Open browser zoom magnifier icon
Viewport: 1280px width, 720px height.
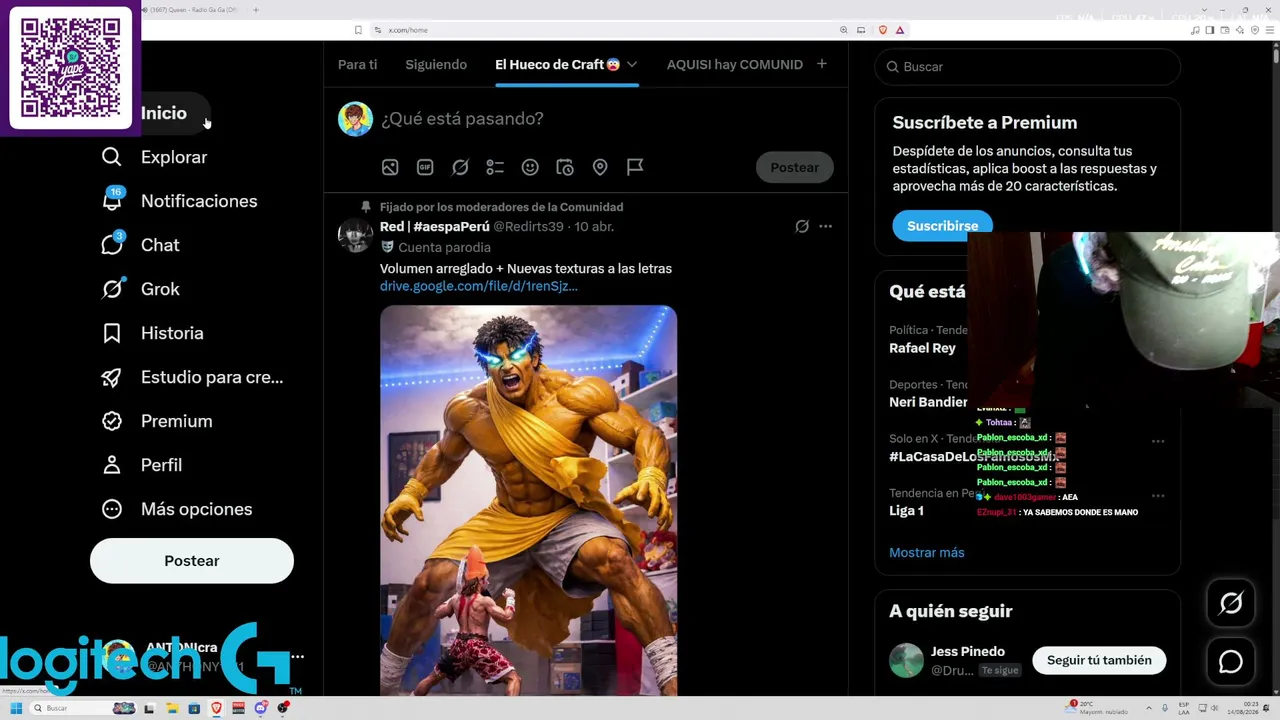click(844, 30)
